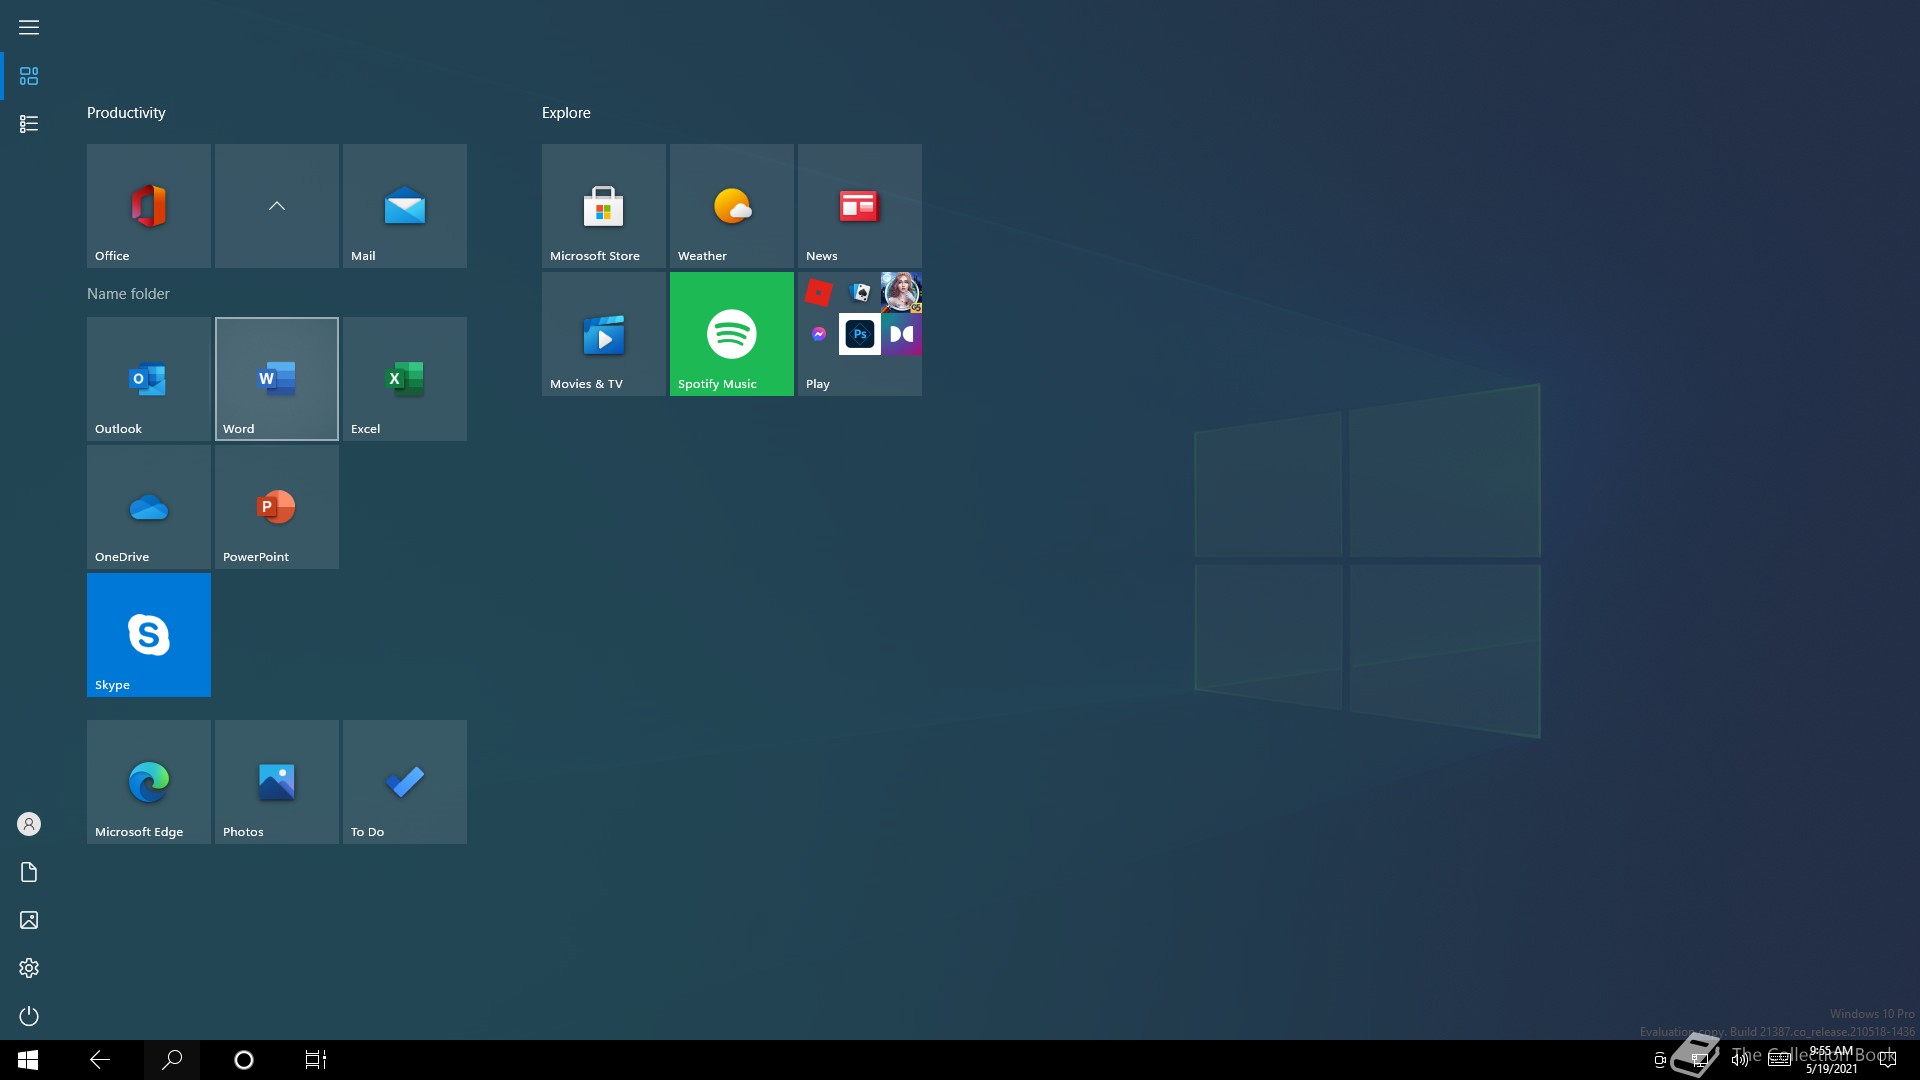Open the Skype tile
Screen dimensions: 1920x1080
(x=149, y=635)
